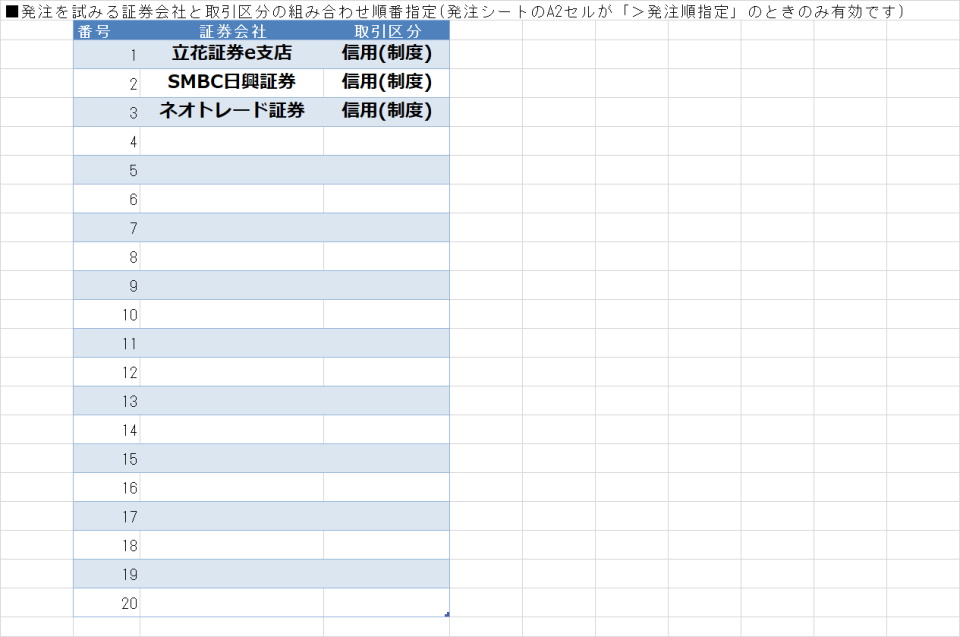Grab the table resize handle after row 20
This screenshot has height=637, width=960.
pyautogui.click(x=447, y=614)
